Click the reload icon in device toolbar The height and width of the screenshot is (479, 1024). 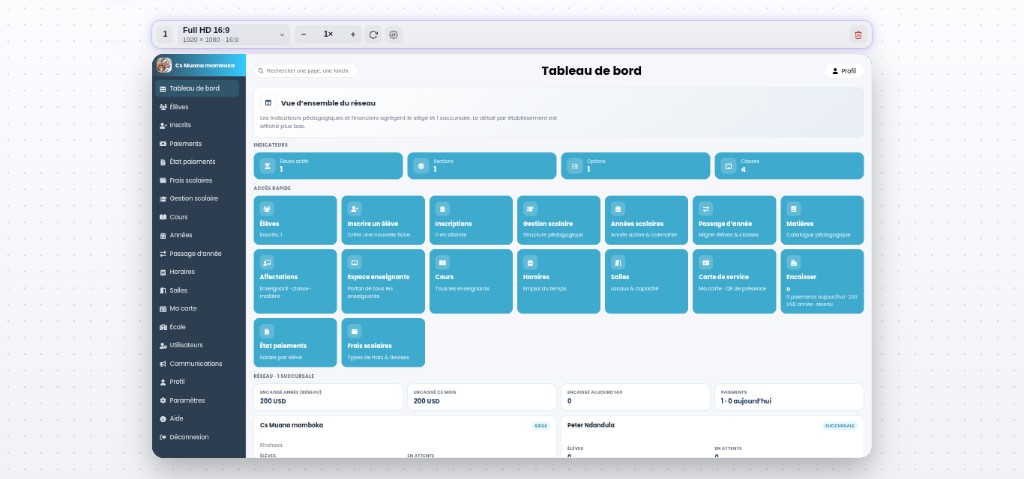(373, 35)
